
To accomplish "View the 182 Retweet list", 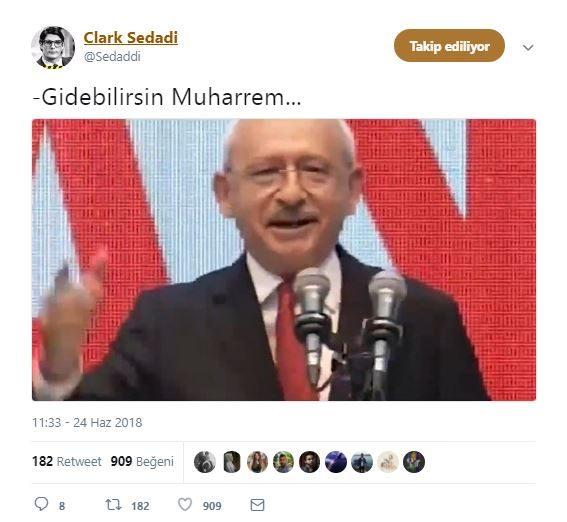I will pyautogui.click(x=67, y=461).
